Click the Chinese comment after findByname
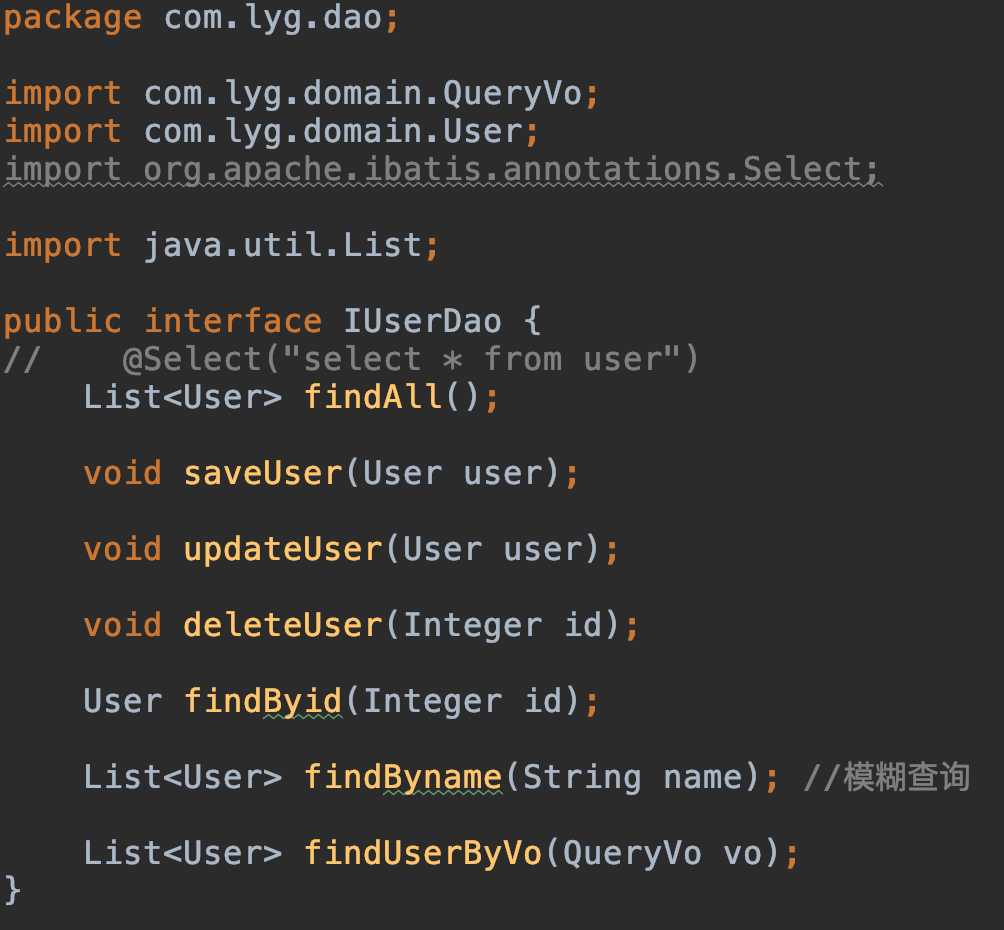1004x930 pixels. coord(906,777)
